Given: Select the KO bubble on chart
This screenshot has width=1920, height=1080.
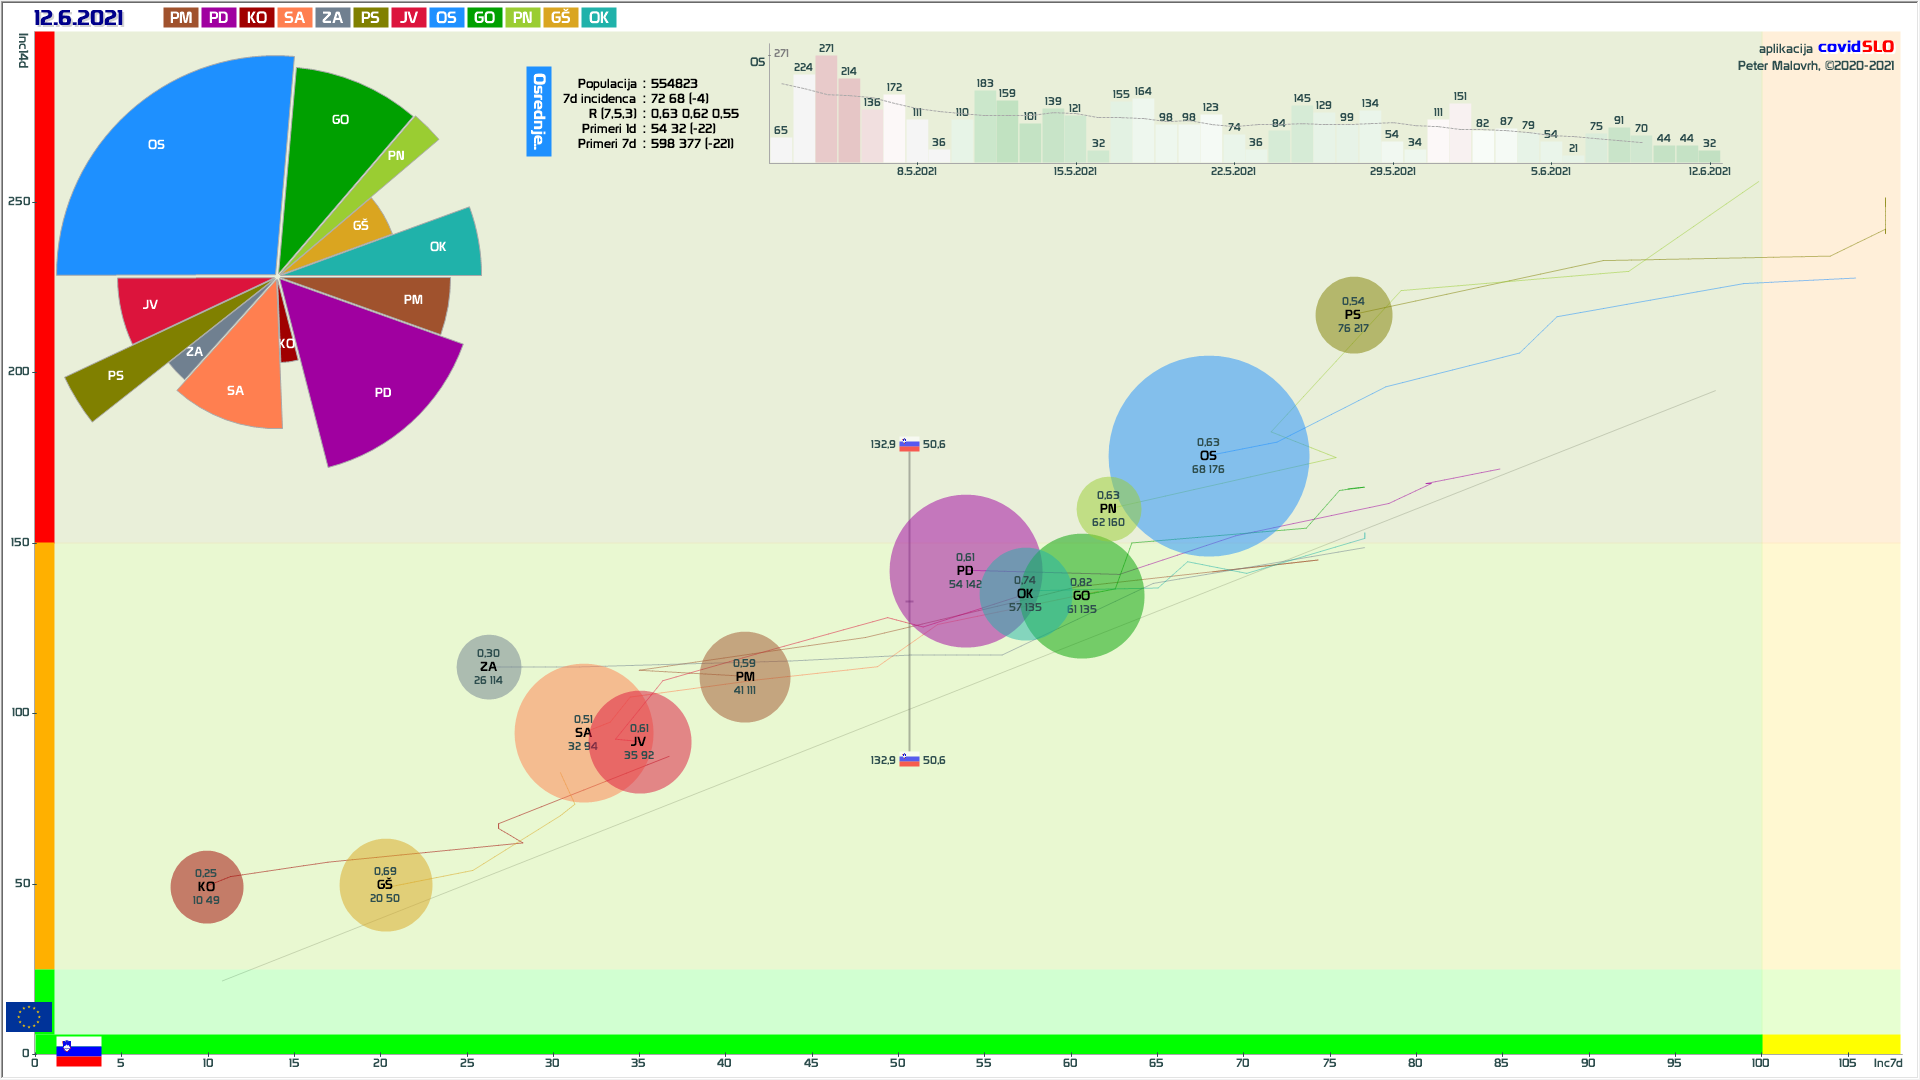Looking at the screenshot, I should [206, 887].
